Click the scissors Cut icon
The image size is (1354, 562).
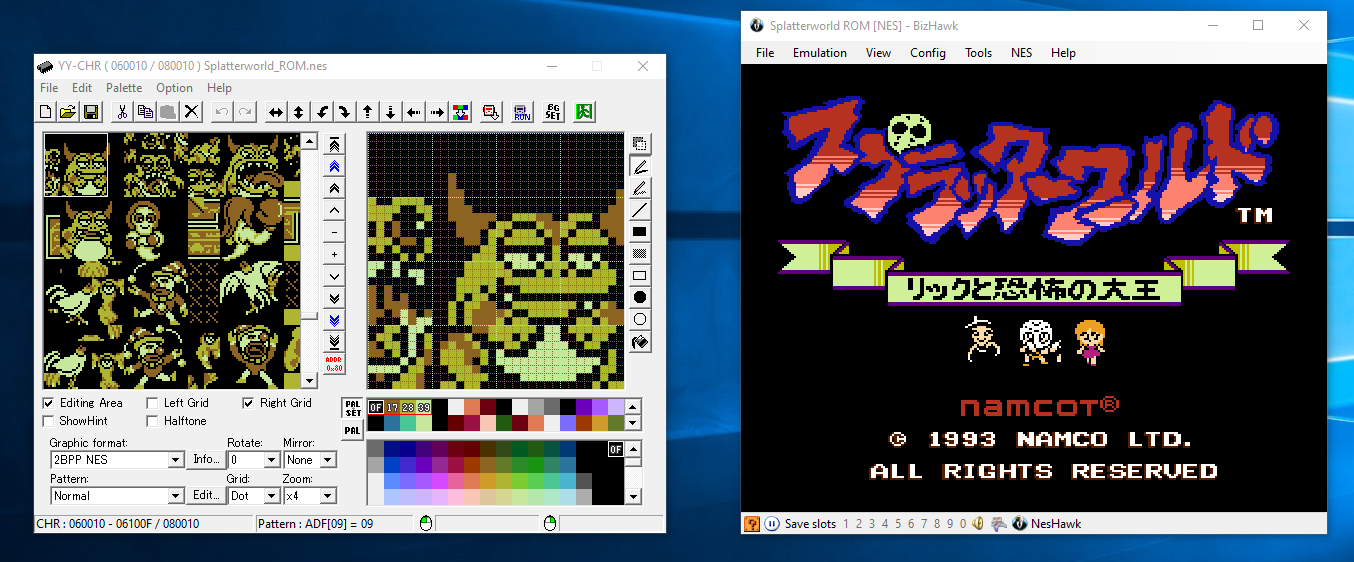coord(122,112)
